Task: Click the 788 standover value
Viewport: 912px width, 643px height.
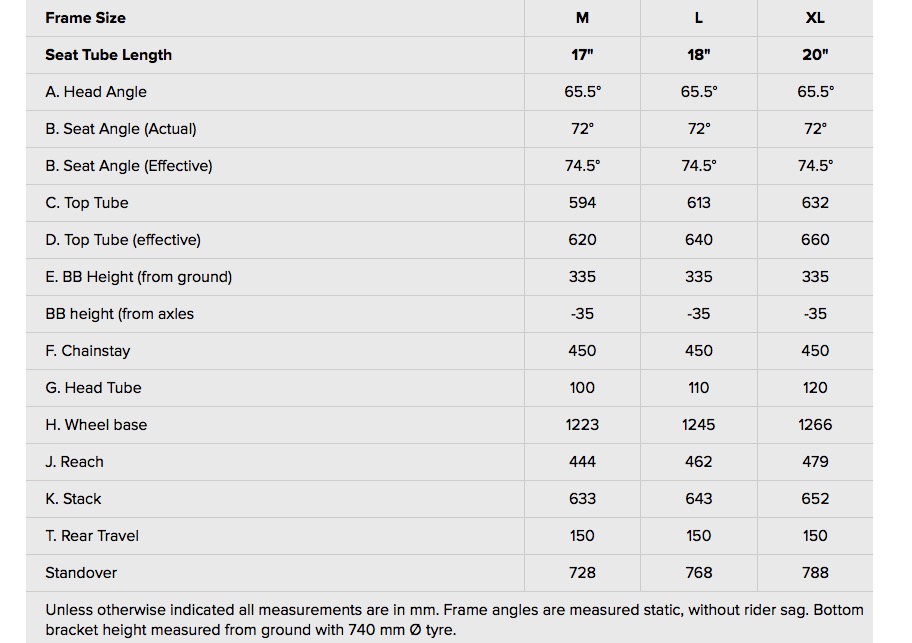Action: (815, 573)
